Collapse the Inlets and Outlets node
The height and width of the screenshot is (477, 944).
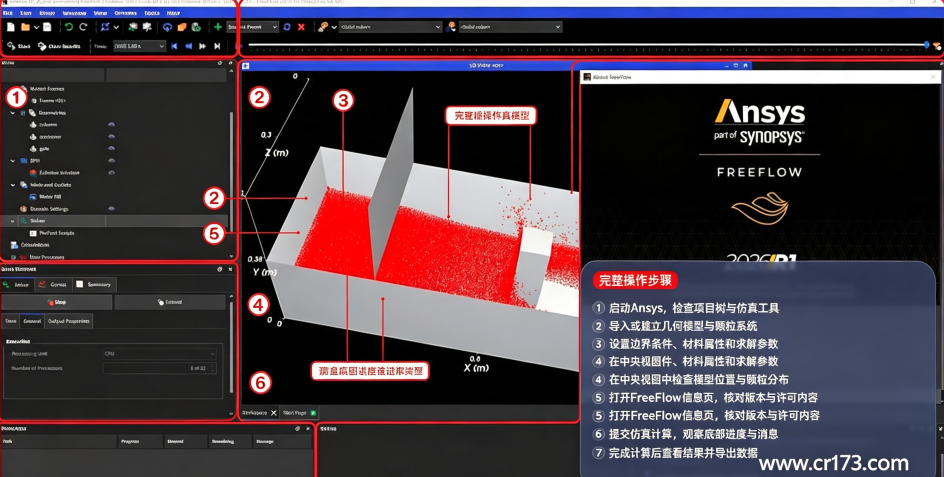click(13, 185)
